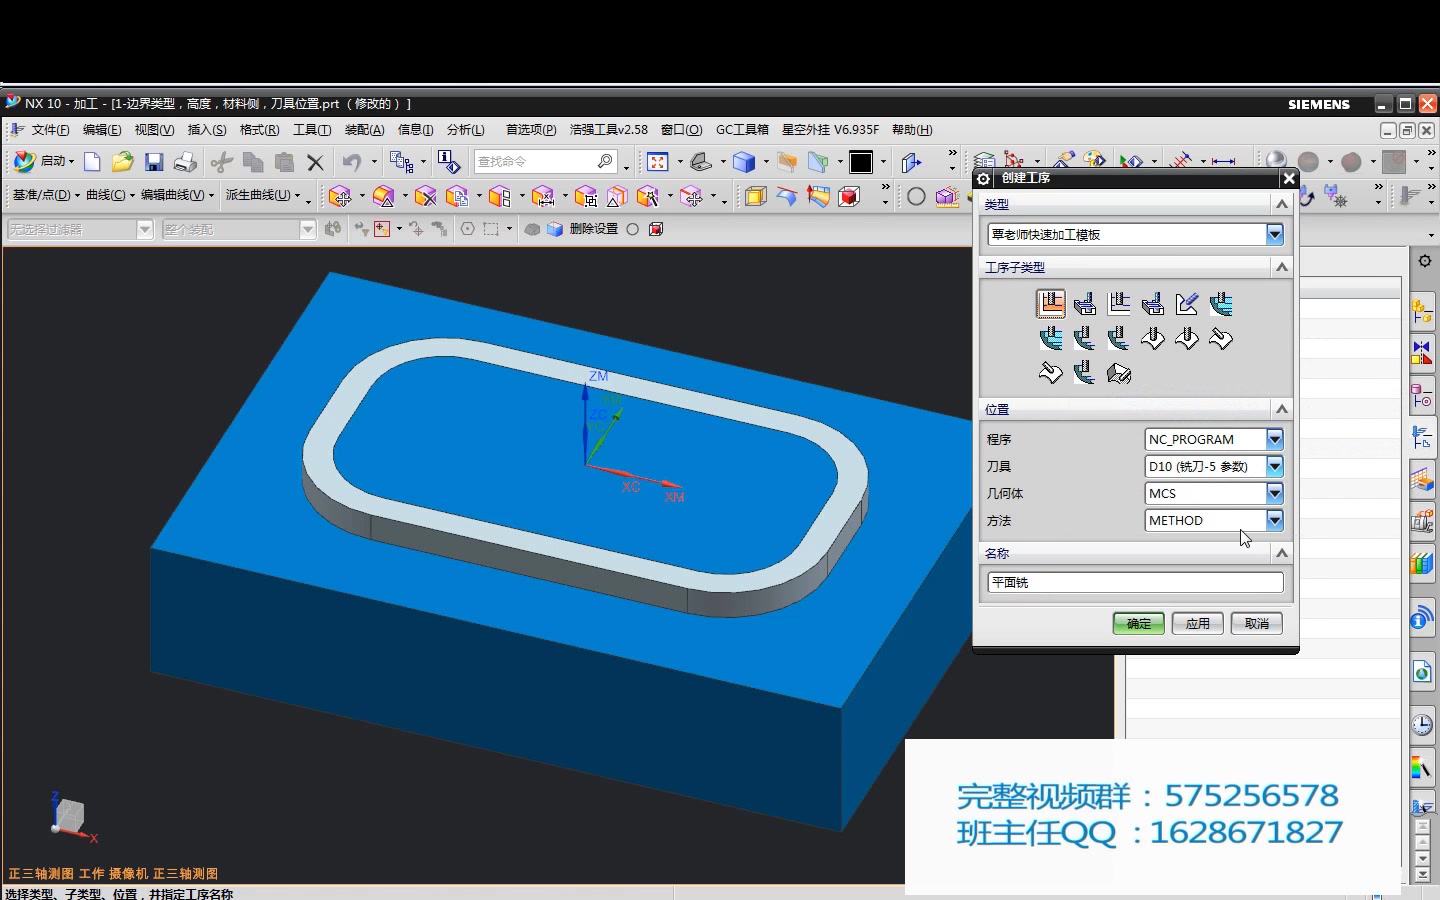Collapse the 类型 section
1440x900 pixels.
tap(1281, 204)
